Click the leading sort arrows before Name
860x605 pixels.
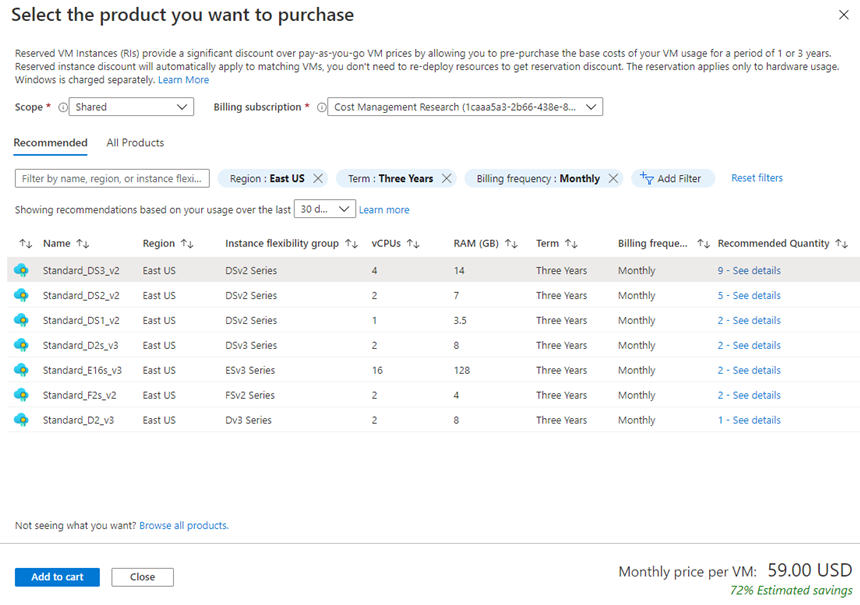point(26,244)
